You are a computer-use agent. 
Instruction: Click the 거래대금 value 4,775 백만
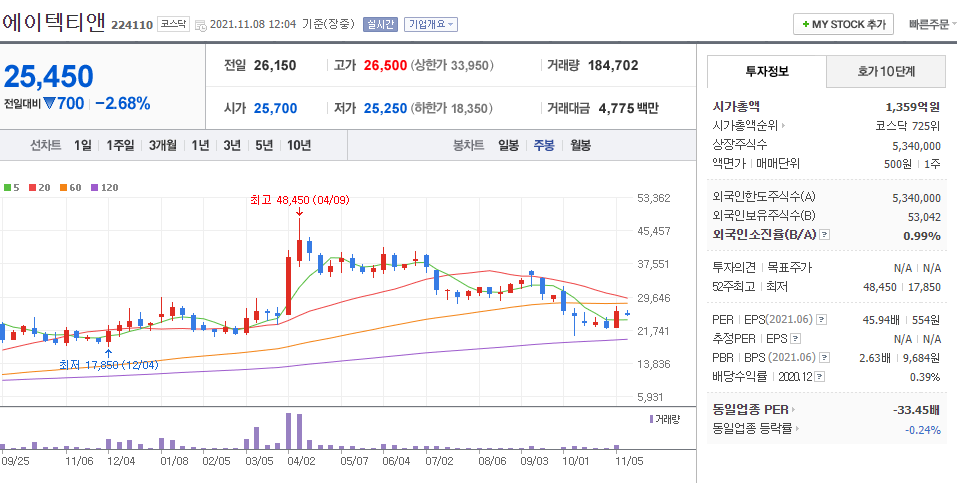(627, 108)
